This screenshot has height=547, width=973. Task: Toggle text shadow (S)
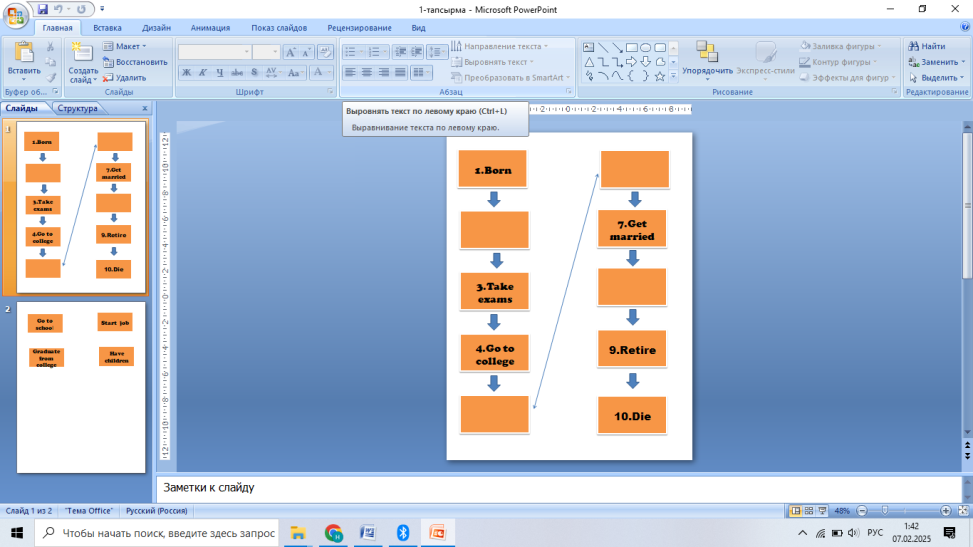tap(254, 72)
